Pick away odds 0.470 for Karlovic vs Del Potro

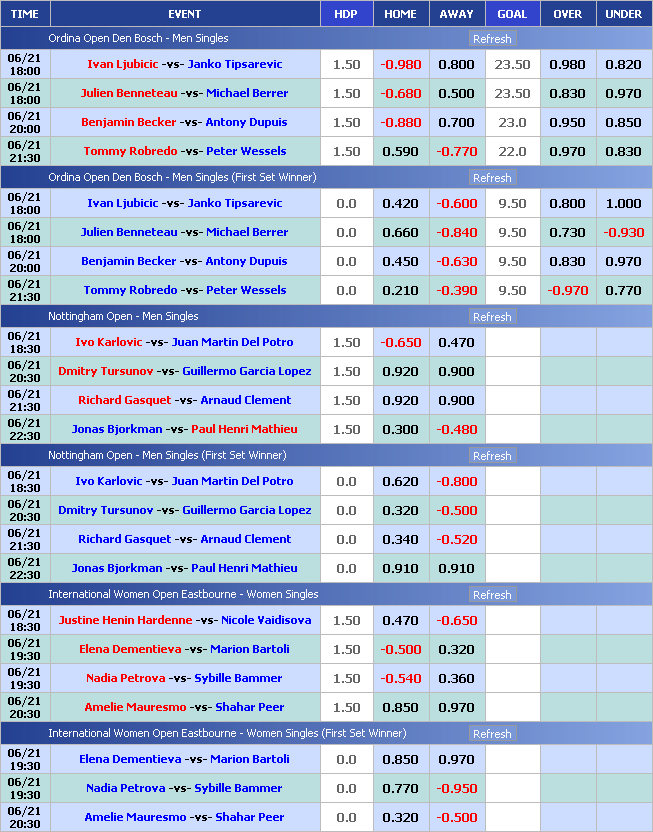(x=456, y=342)
